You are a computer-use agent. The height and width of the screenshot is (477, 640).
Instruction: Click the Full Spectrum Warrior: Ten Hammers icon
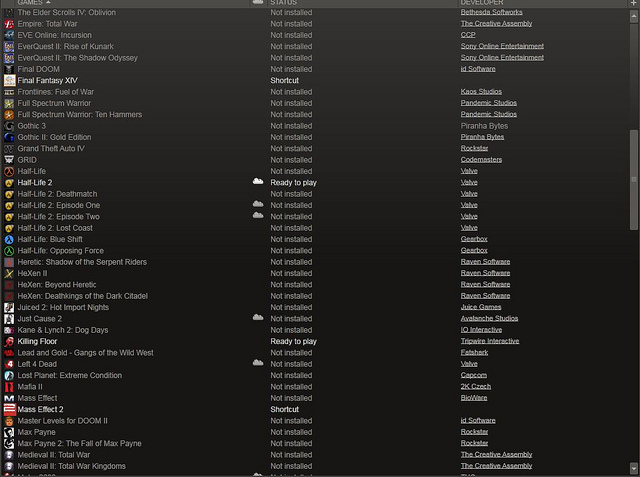[9, 115]
